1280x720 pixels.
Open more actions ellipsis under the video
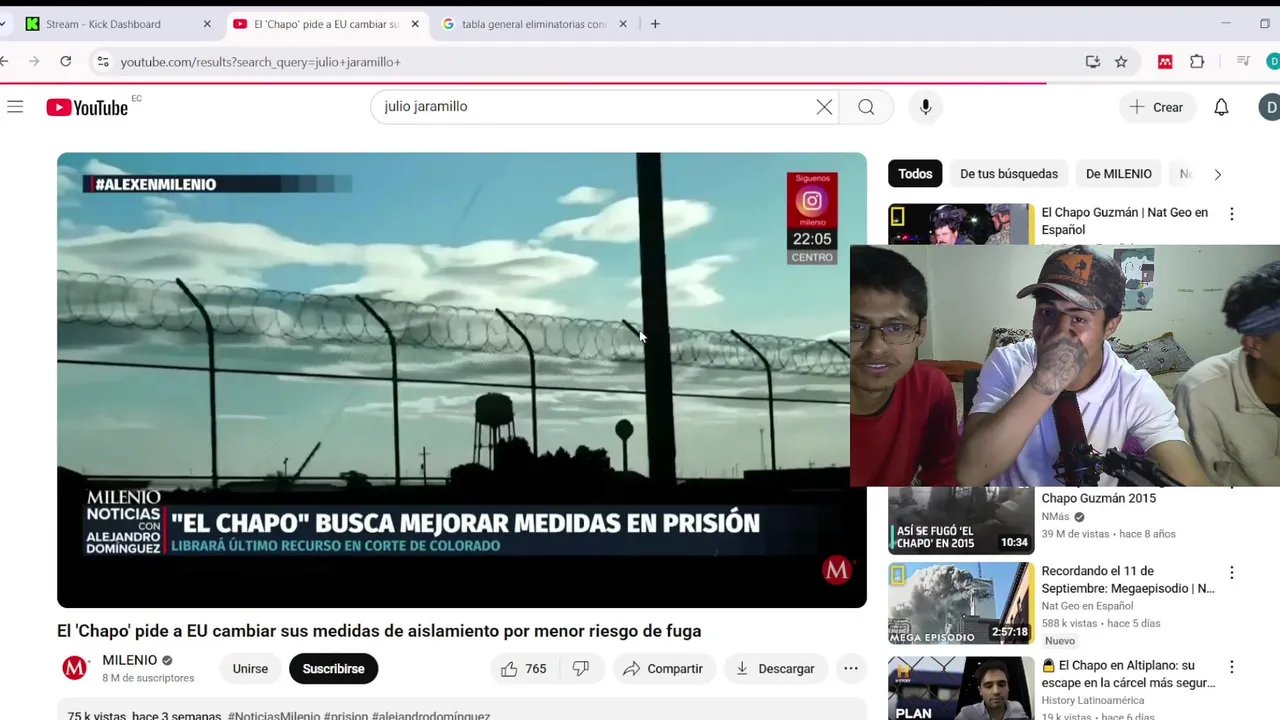click(851, 669)
